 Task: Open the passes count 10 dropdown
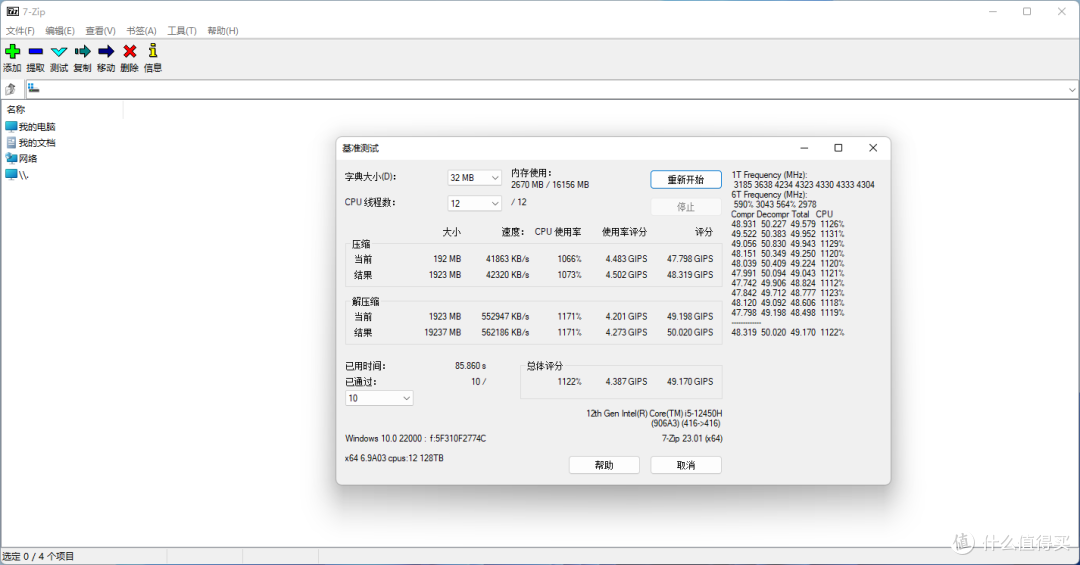click(x=379, y=398)
